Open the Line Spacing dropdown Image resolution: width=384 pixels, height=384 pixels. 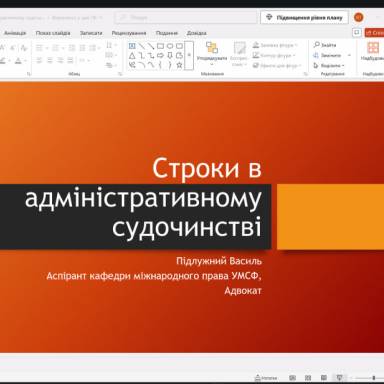[111, 46]
